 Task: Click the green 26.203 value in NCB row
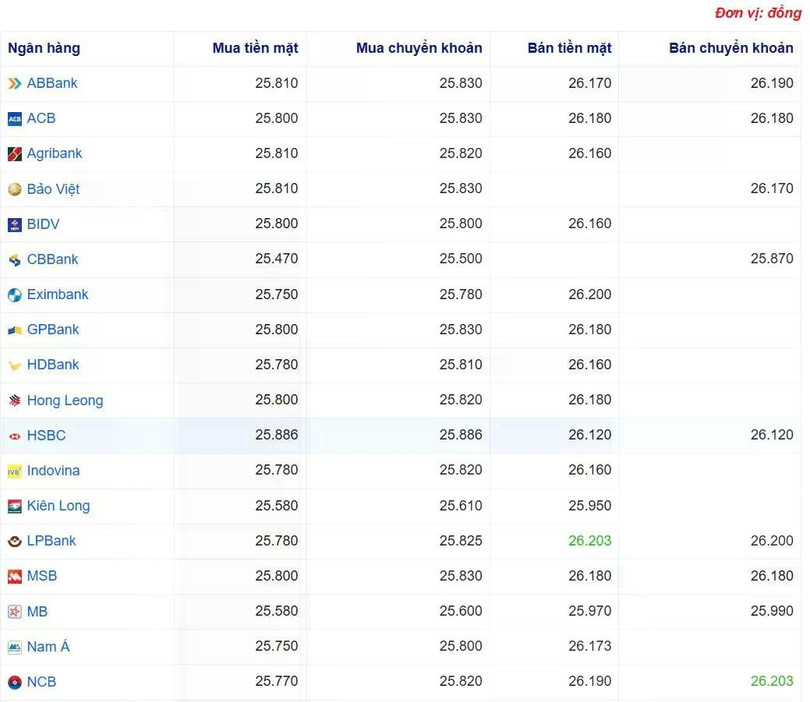click(x=772, y=681)
